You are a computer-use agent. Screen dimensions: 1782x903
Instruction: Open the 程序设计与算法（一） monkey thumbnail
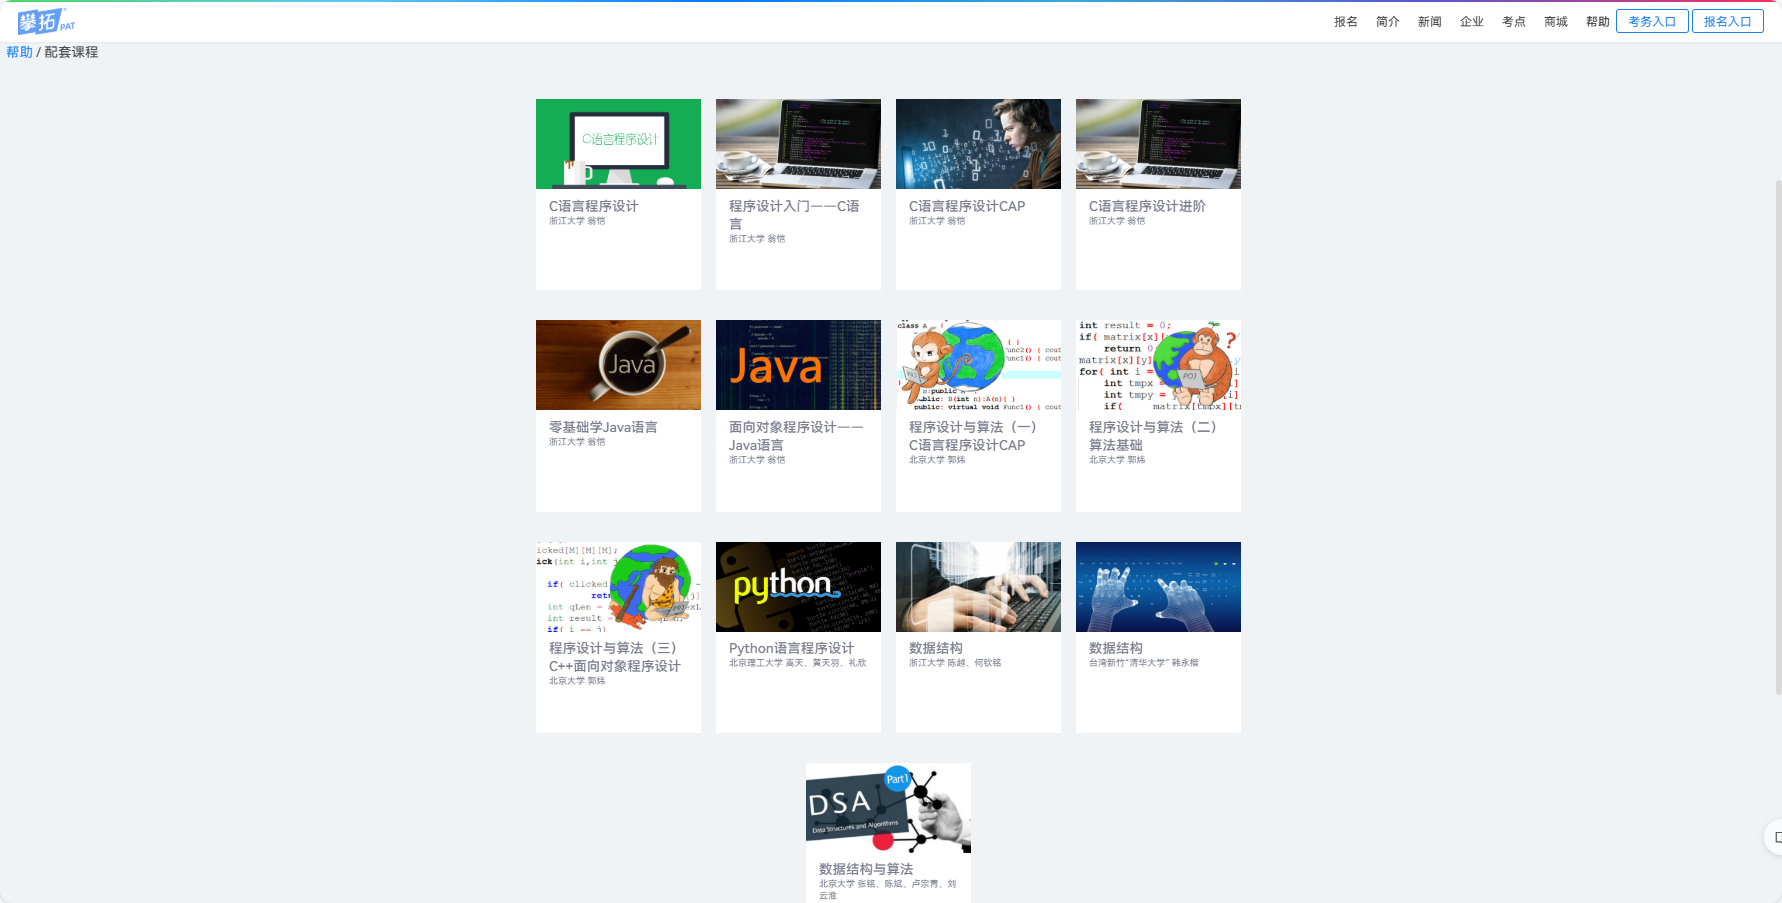coord(978,365)
